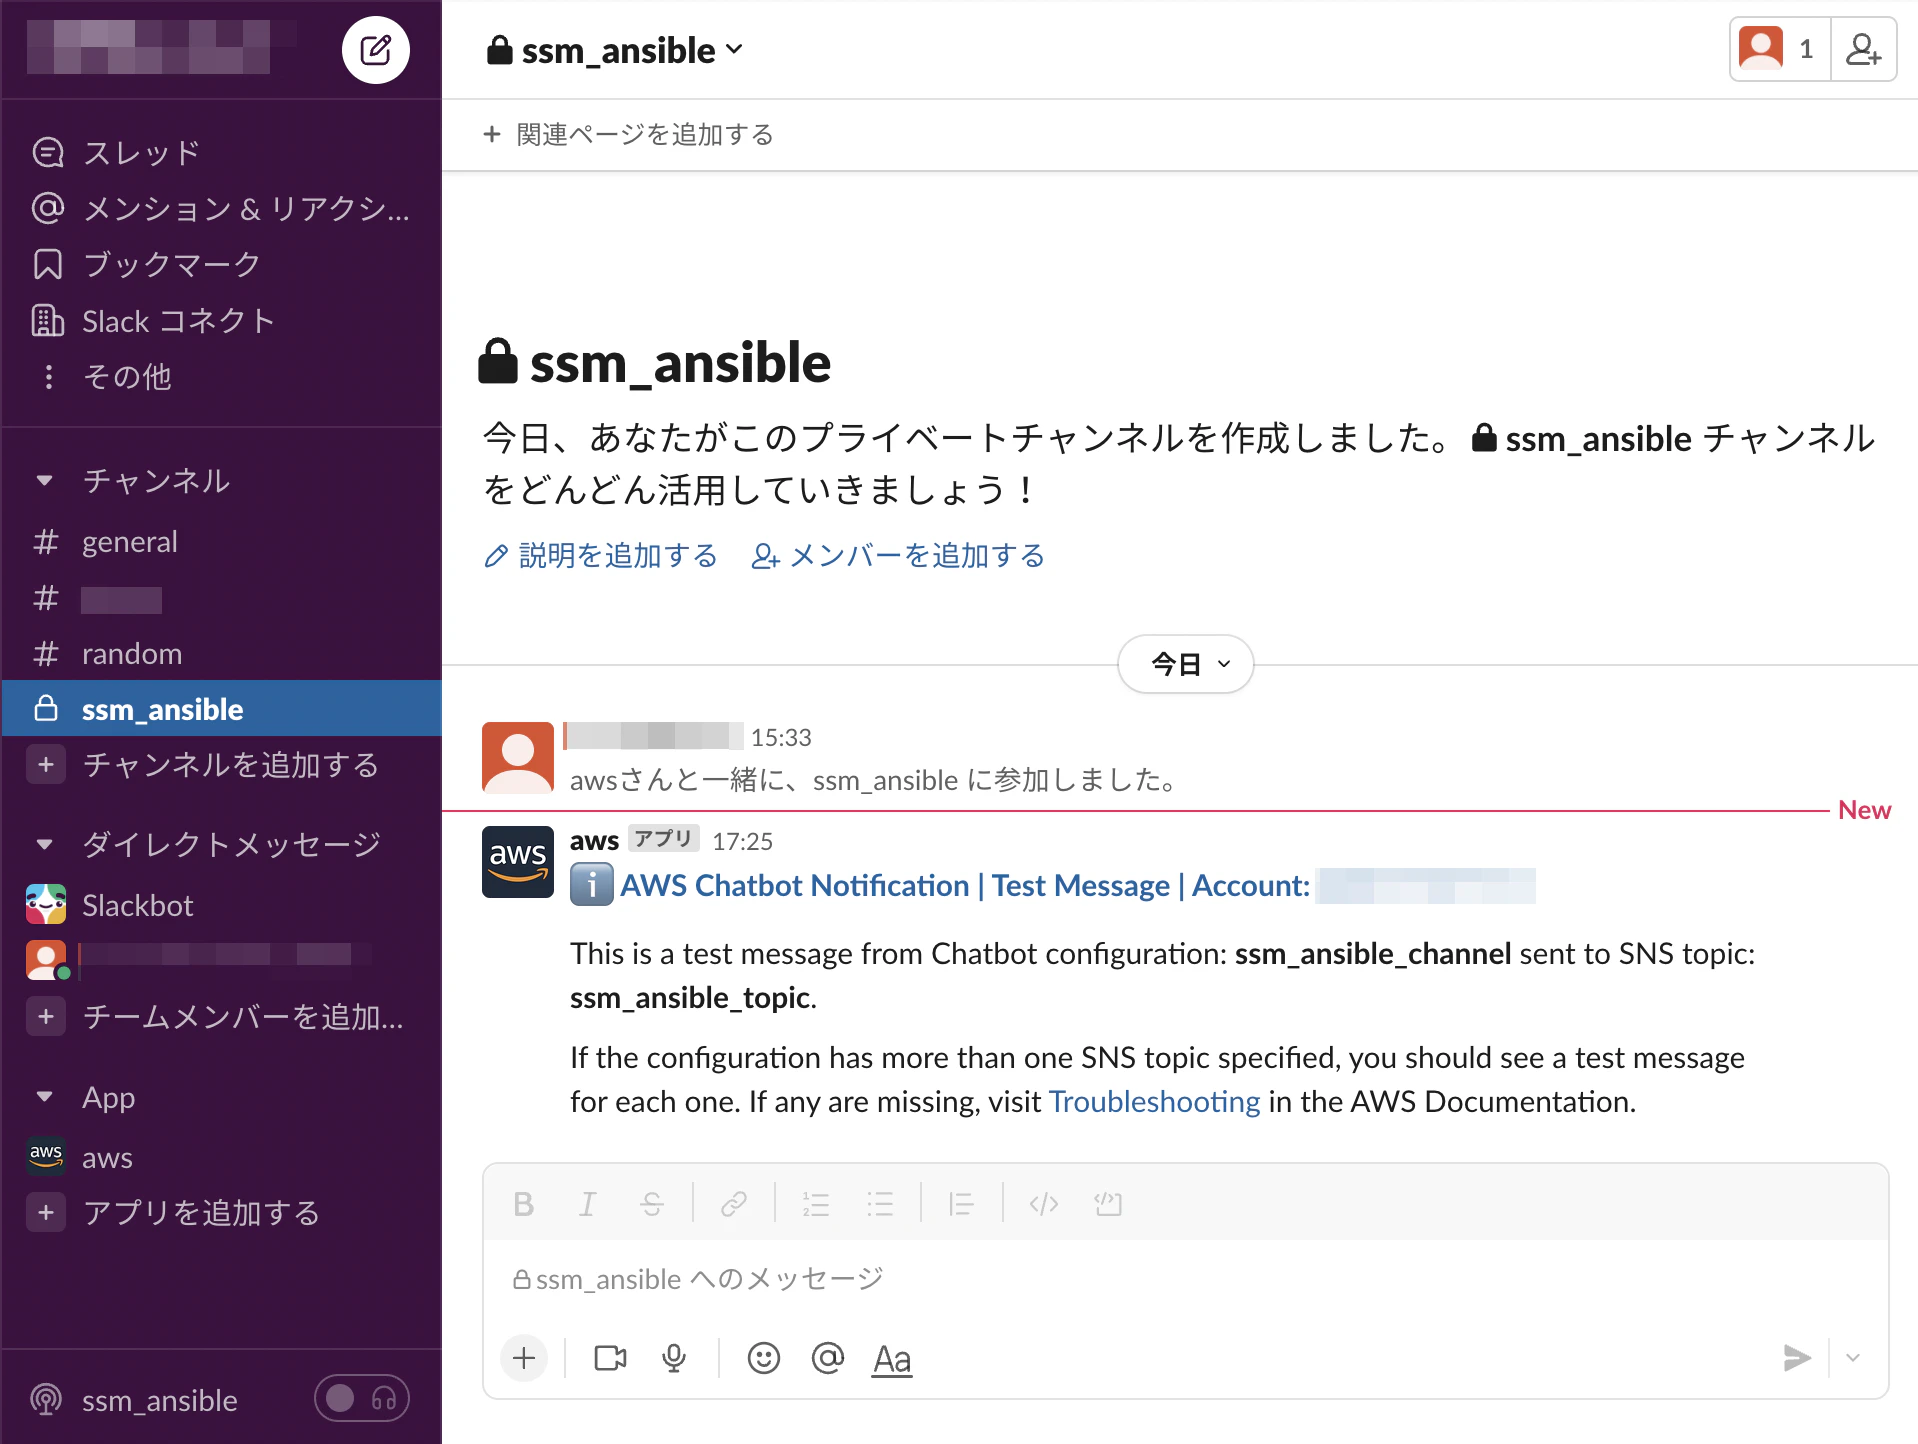Click the user avatar on 15:33 message
The image size is (1918, 1444).
click(x=518, y=758)
